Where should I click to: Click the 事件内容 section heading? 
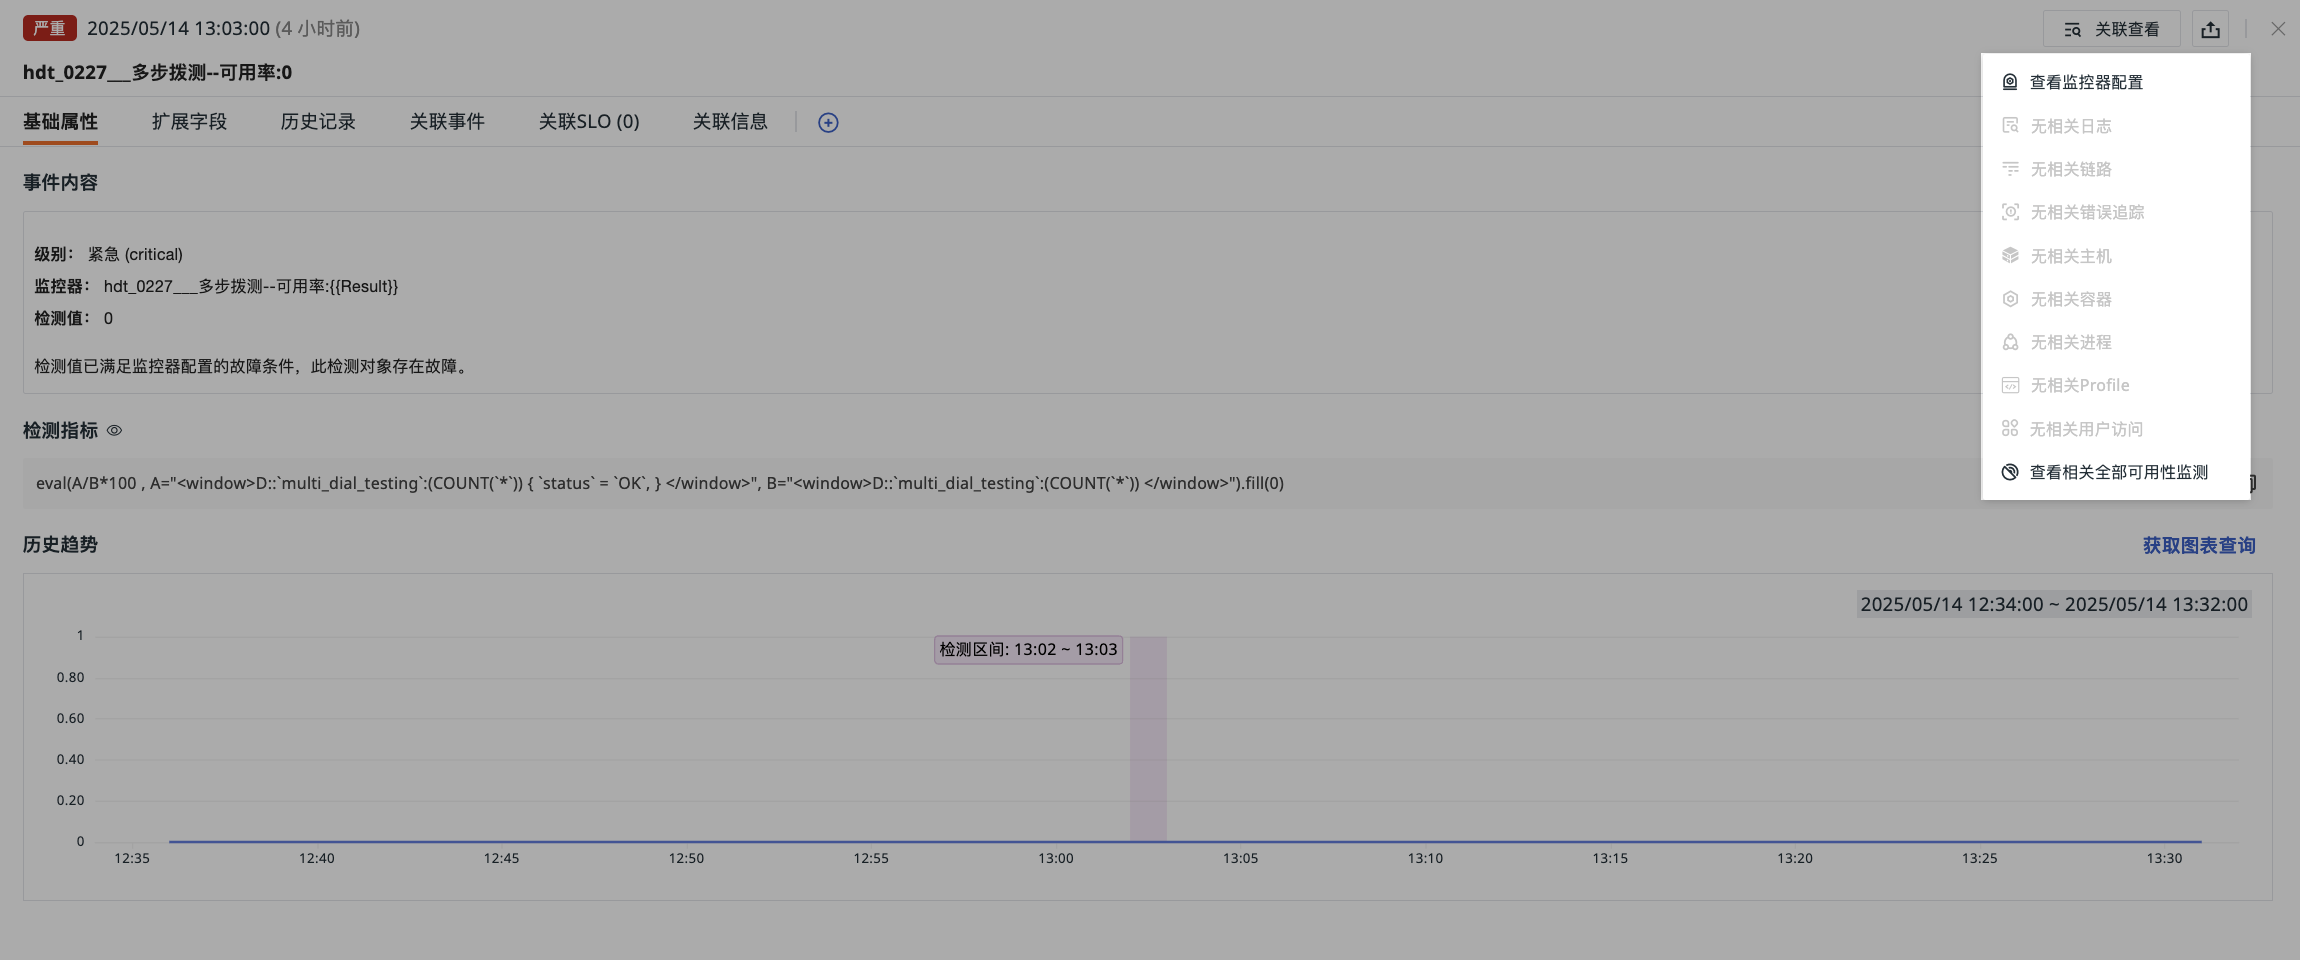pos(60,183)
